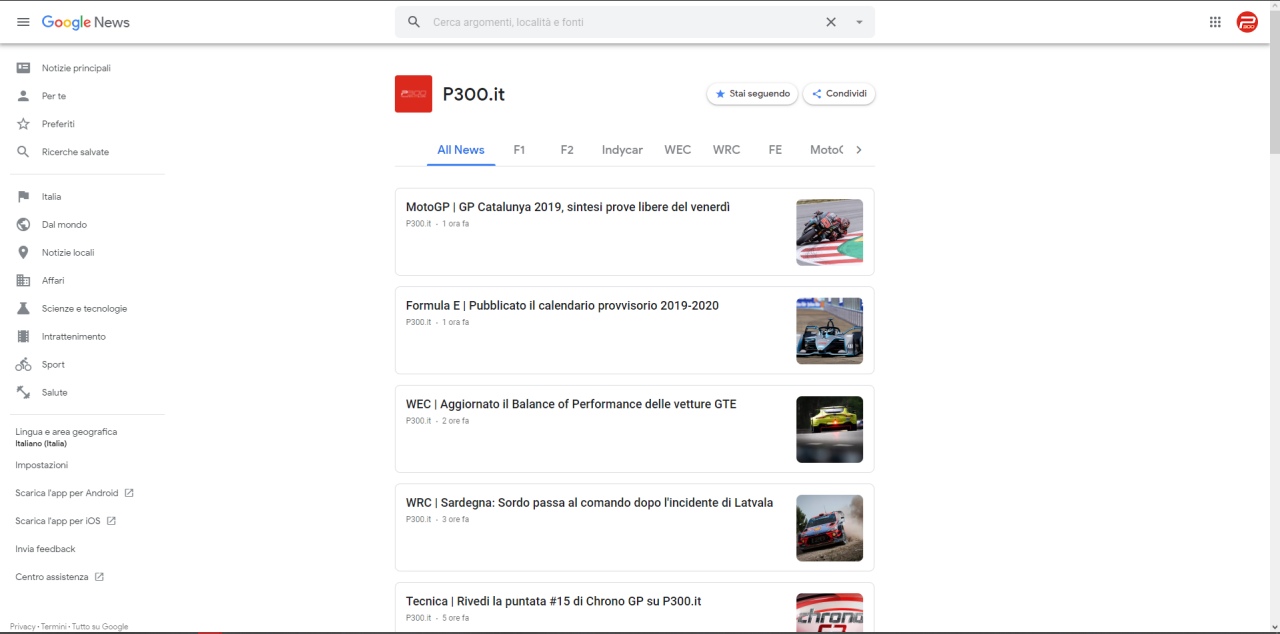The image size is (1280, 634).
Task: Open Sport section in sidebar
Action: click(x=53, y=365)
